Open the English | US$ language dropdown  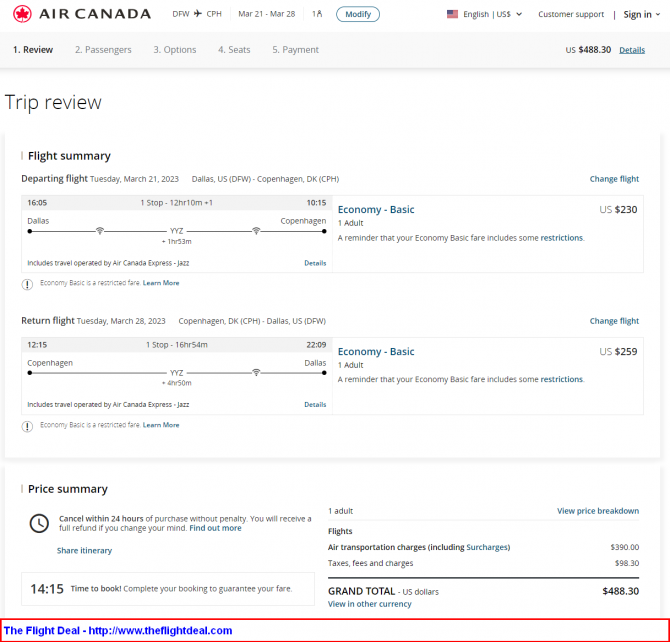[492, 14]
